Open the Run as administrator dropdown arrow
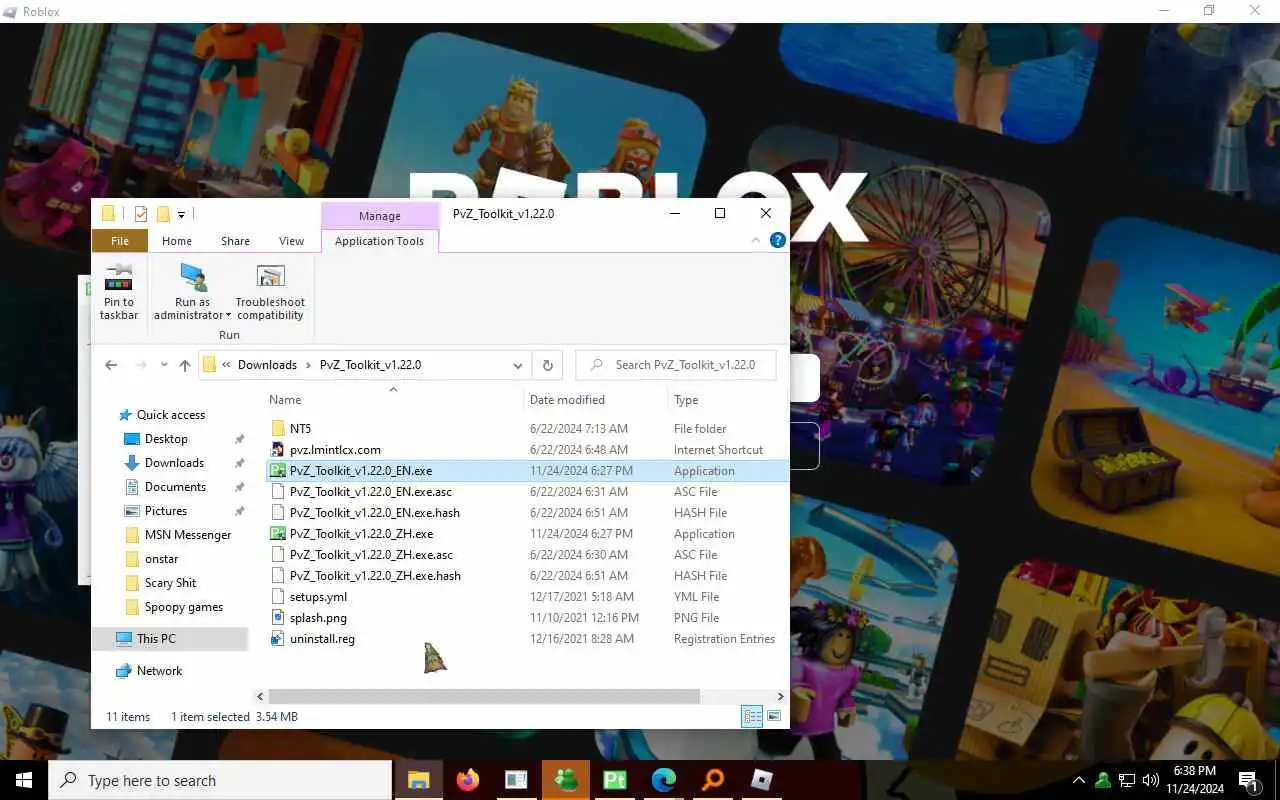Screen dimensions: 1280x800 228,316
